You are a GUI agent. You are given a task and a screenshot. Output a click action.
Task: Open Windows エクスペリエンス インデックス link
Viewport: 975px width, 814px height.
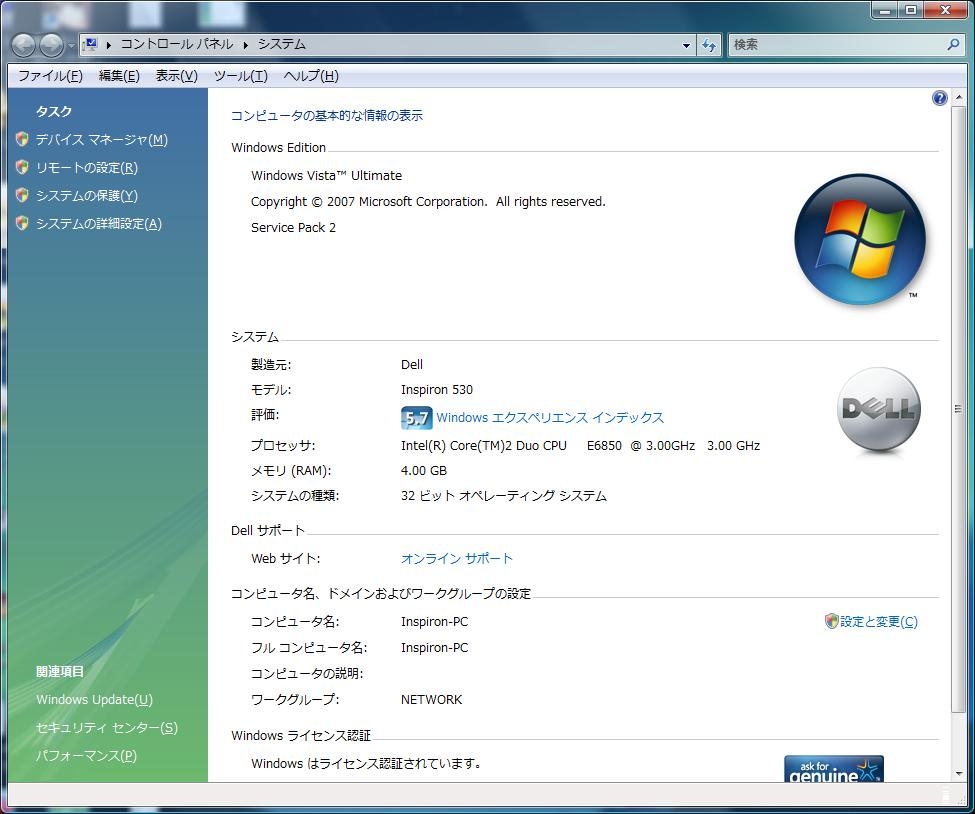550,418
